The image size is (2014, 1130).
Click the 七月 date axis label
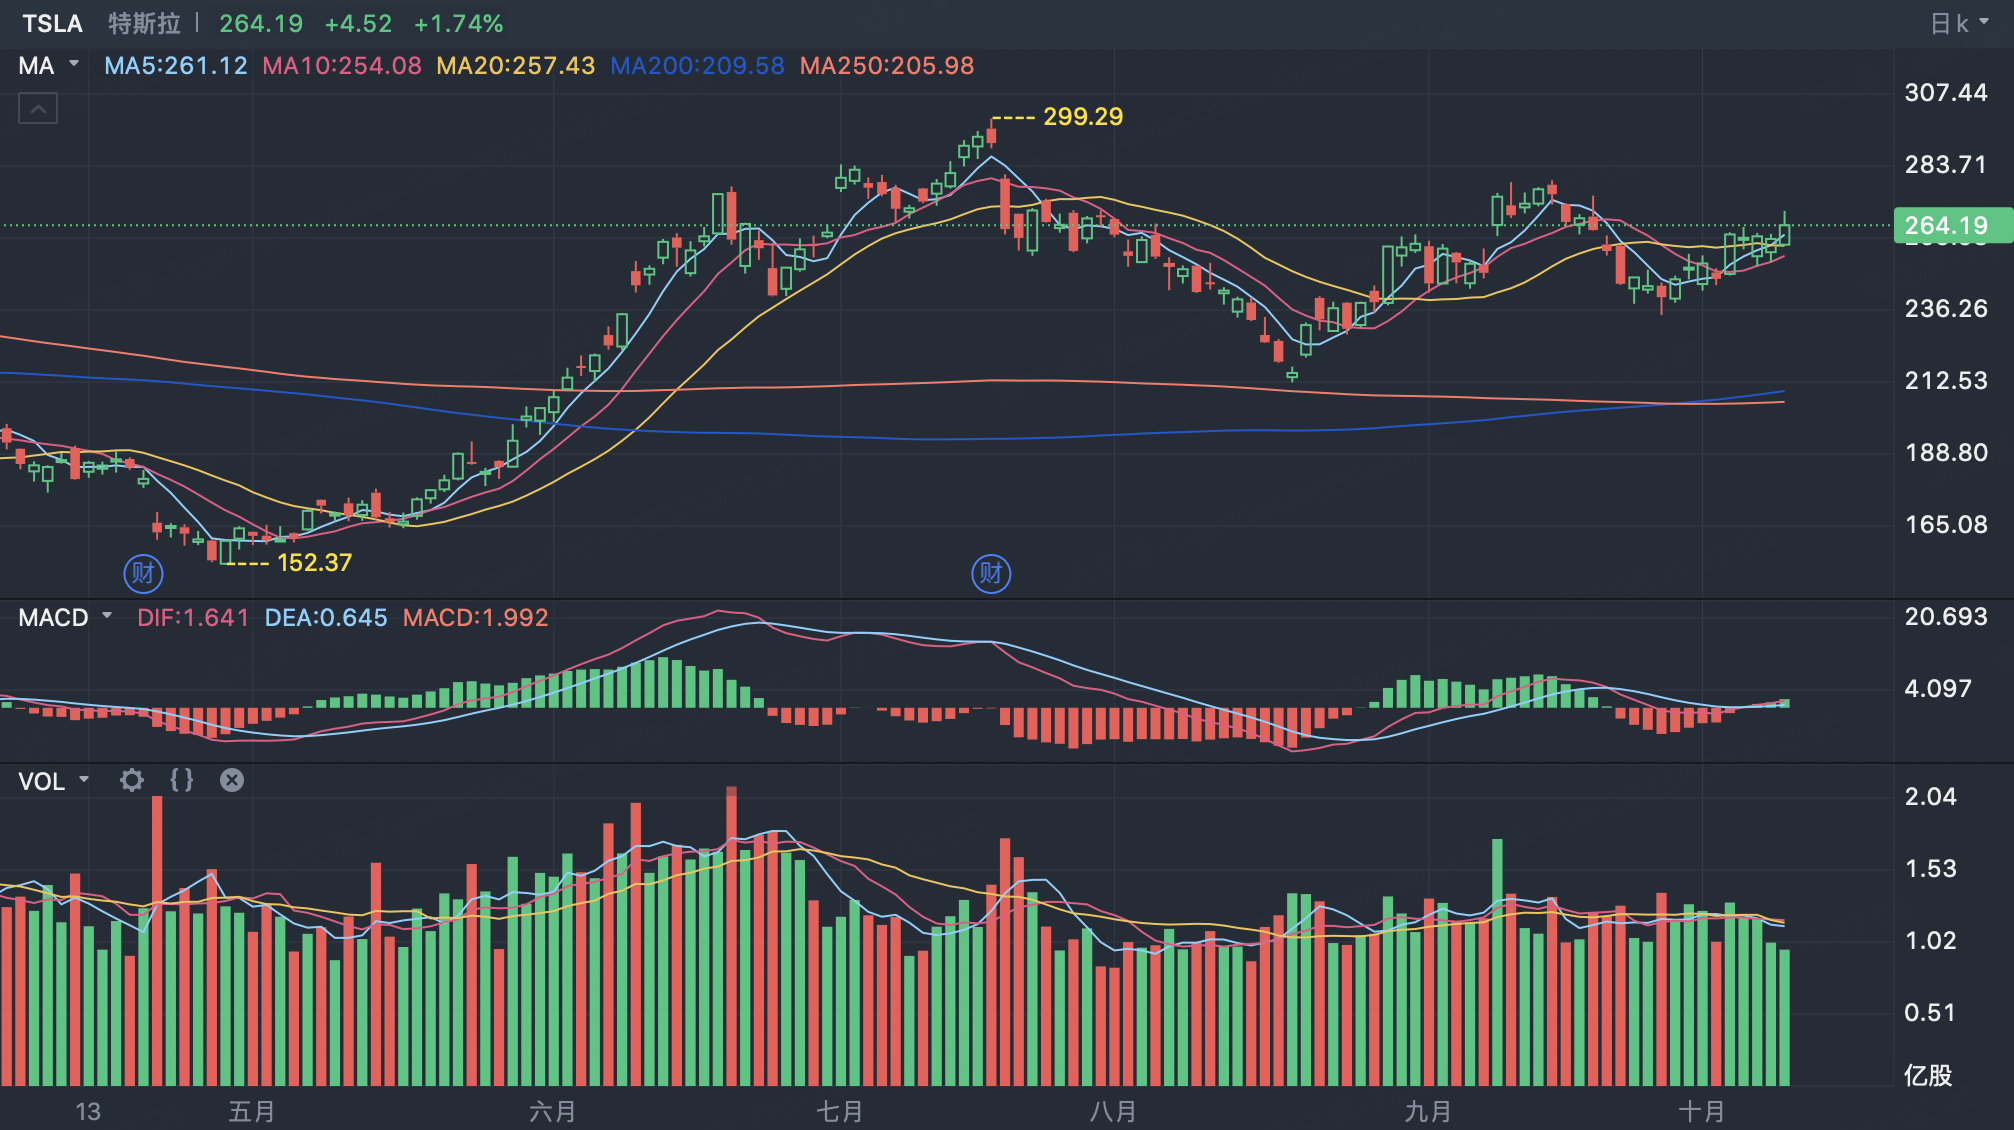point(840,1111)
